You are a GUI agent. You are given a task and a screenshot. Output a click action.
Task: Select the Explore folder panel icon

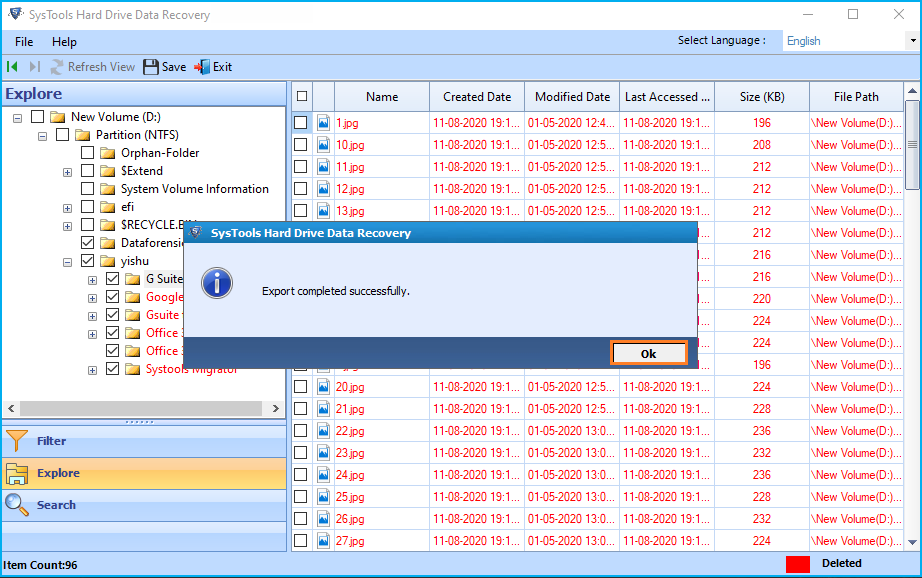(16, 473)
